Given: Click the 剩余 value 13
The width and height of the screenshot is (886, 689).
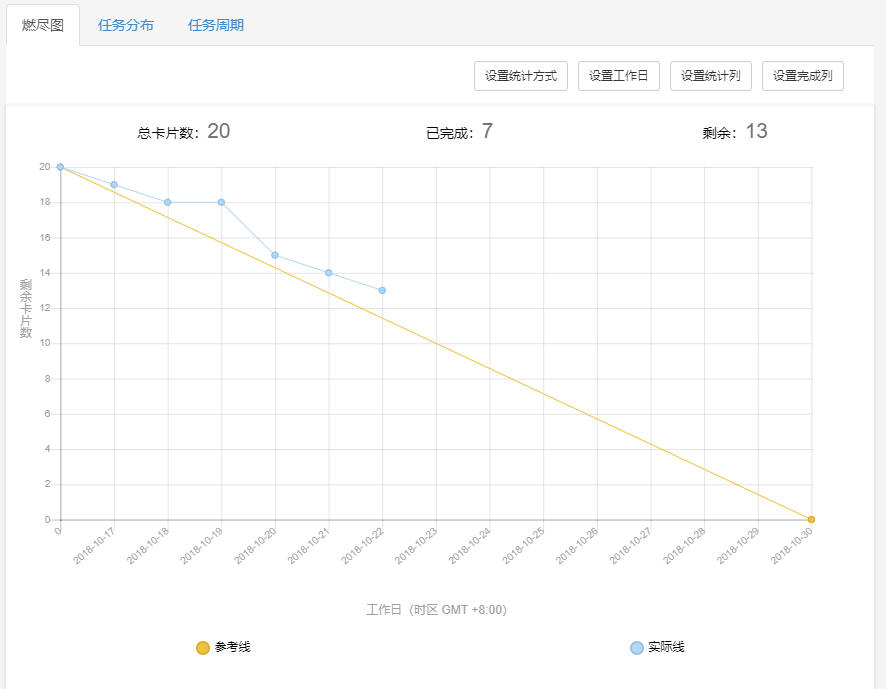Looking at the screenshot, I should 757,131.
